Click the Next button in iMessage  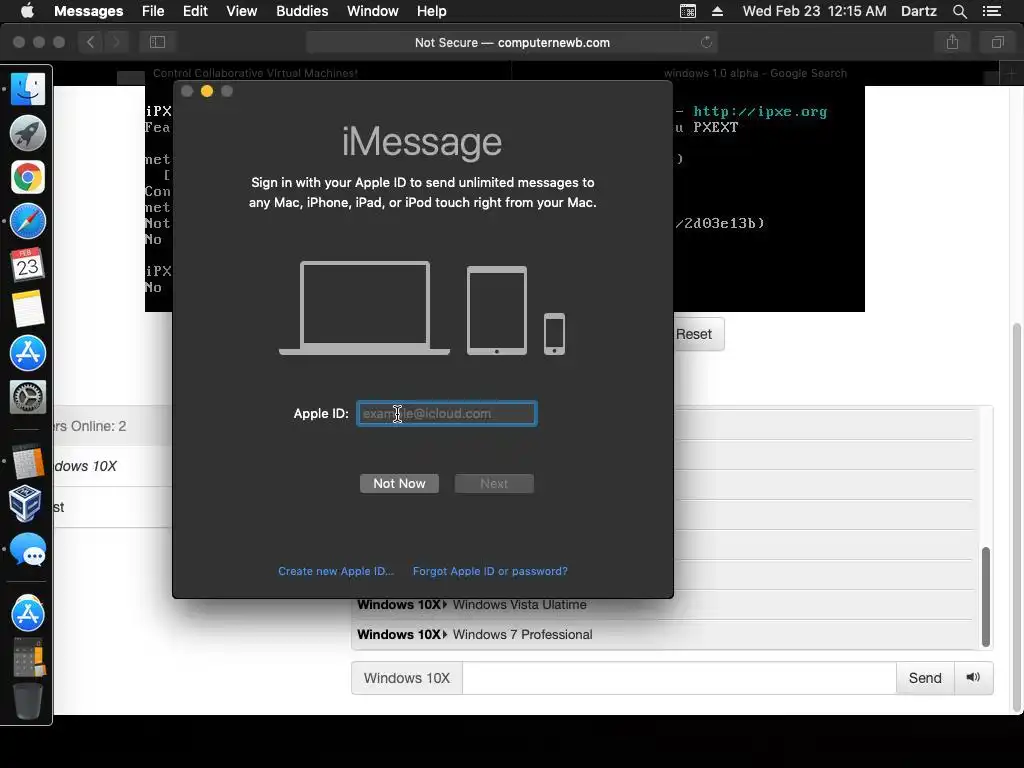pos(494,483)
